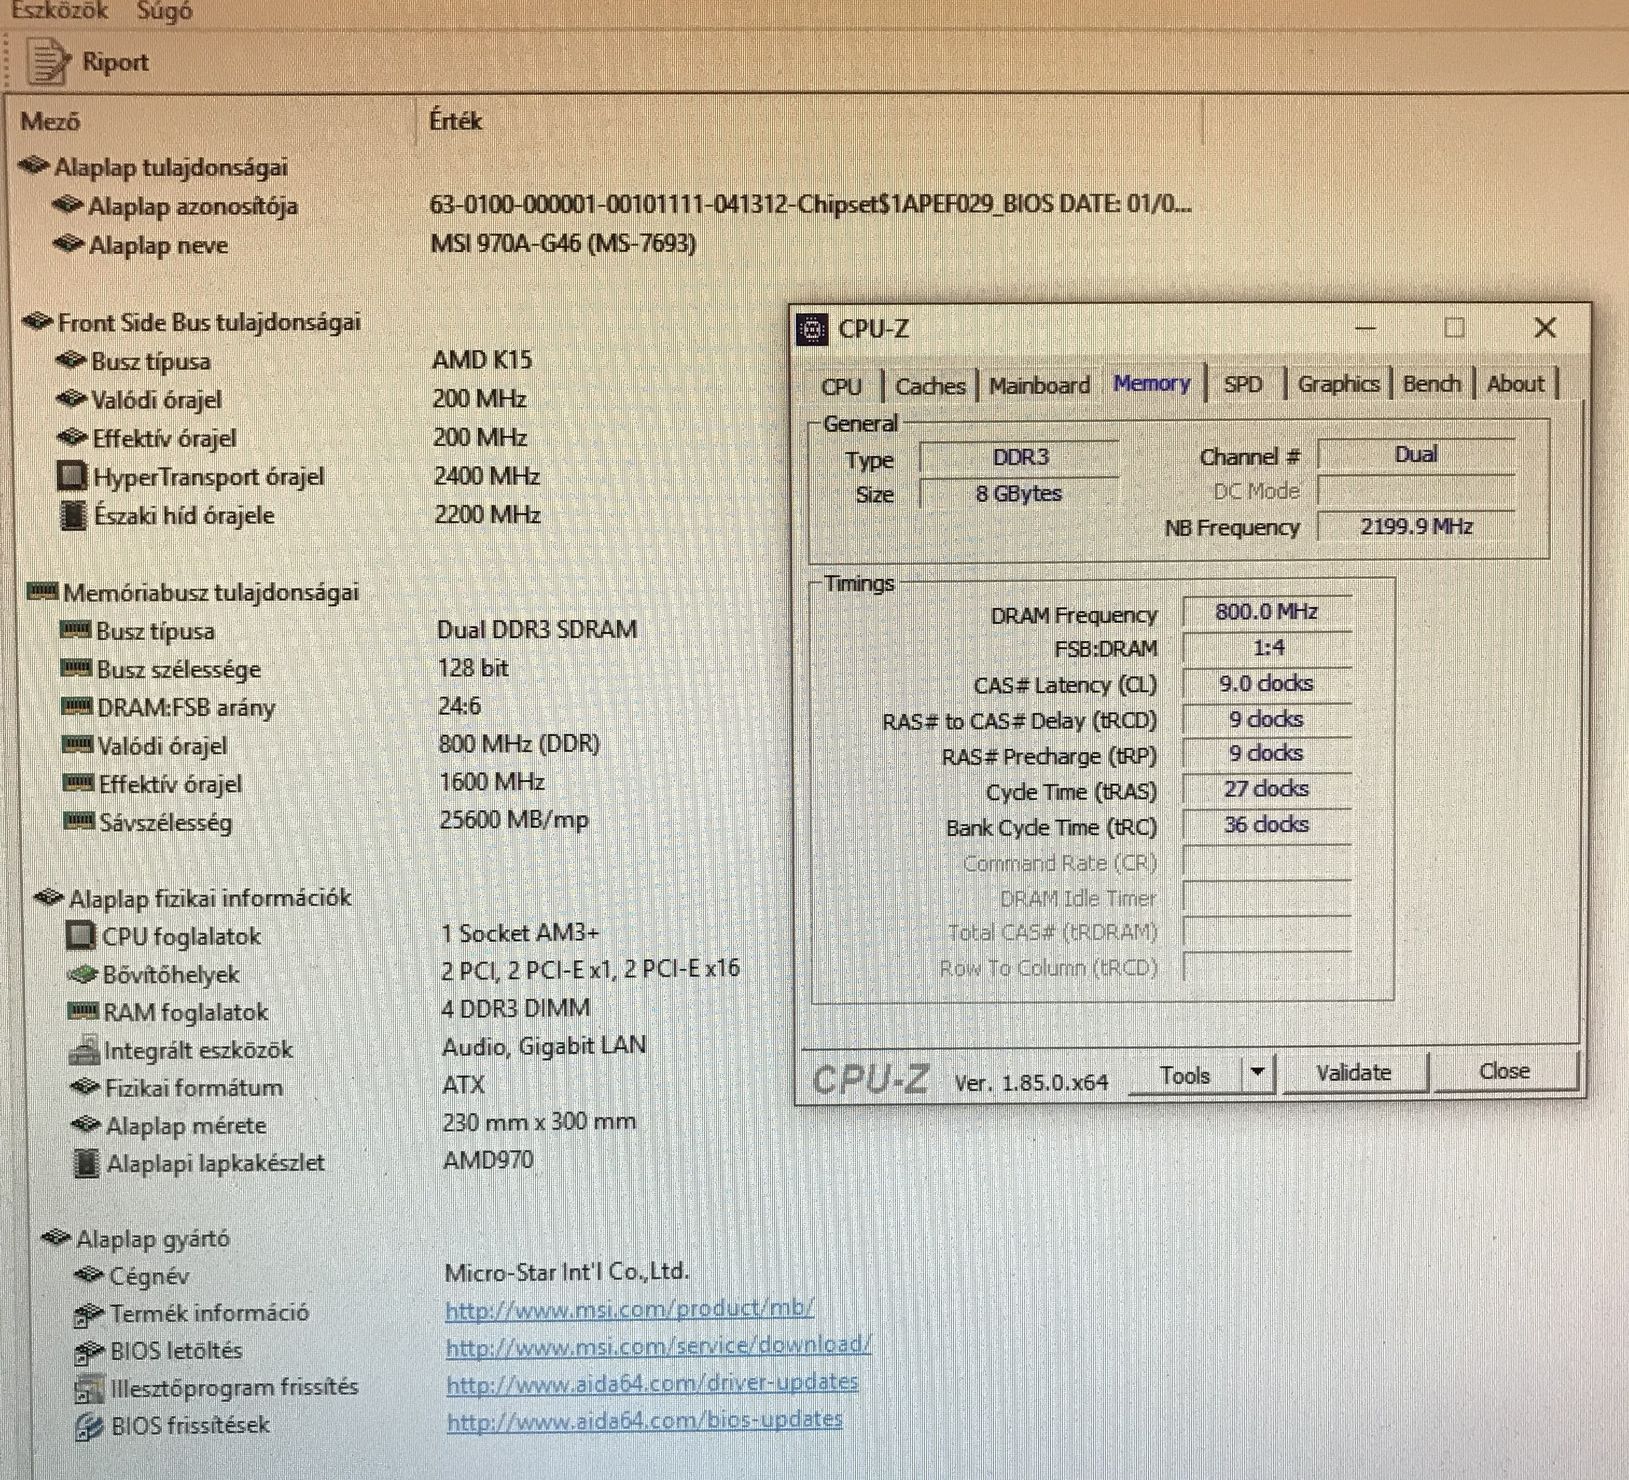Click the DRAM:FSB arány RAM icon
The height and width of the screenshot is (1480, 1629).
pos(78,706)
